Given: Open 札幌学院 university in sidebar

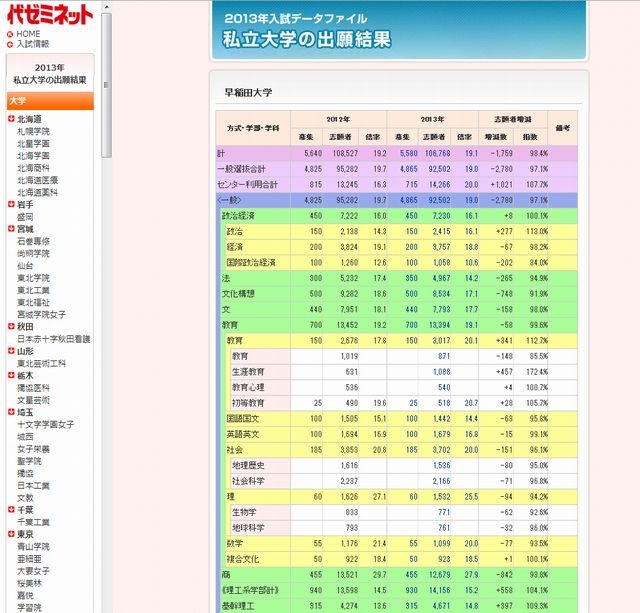Looking at the screenshot, I should (x=33, y=131).
